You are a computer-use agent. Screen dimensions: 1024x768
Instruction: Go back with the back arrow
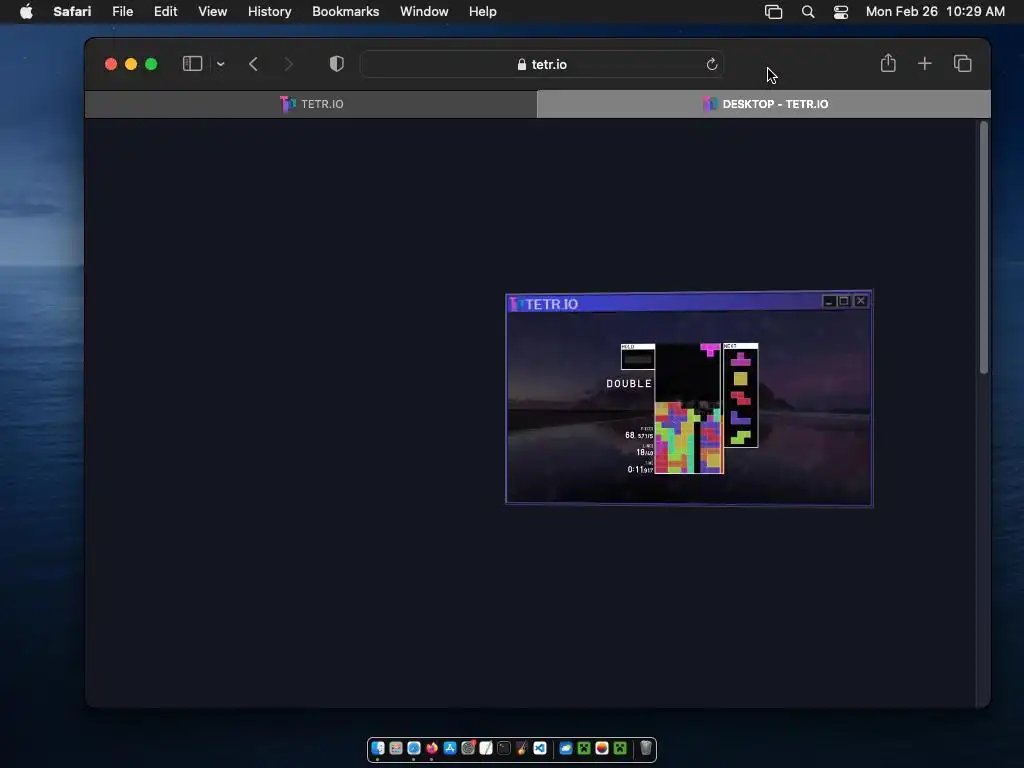[x=253, y=64]
